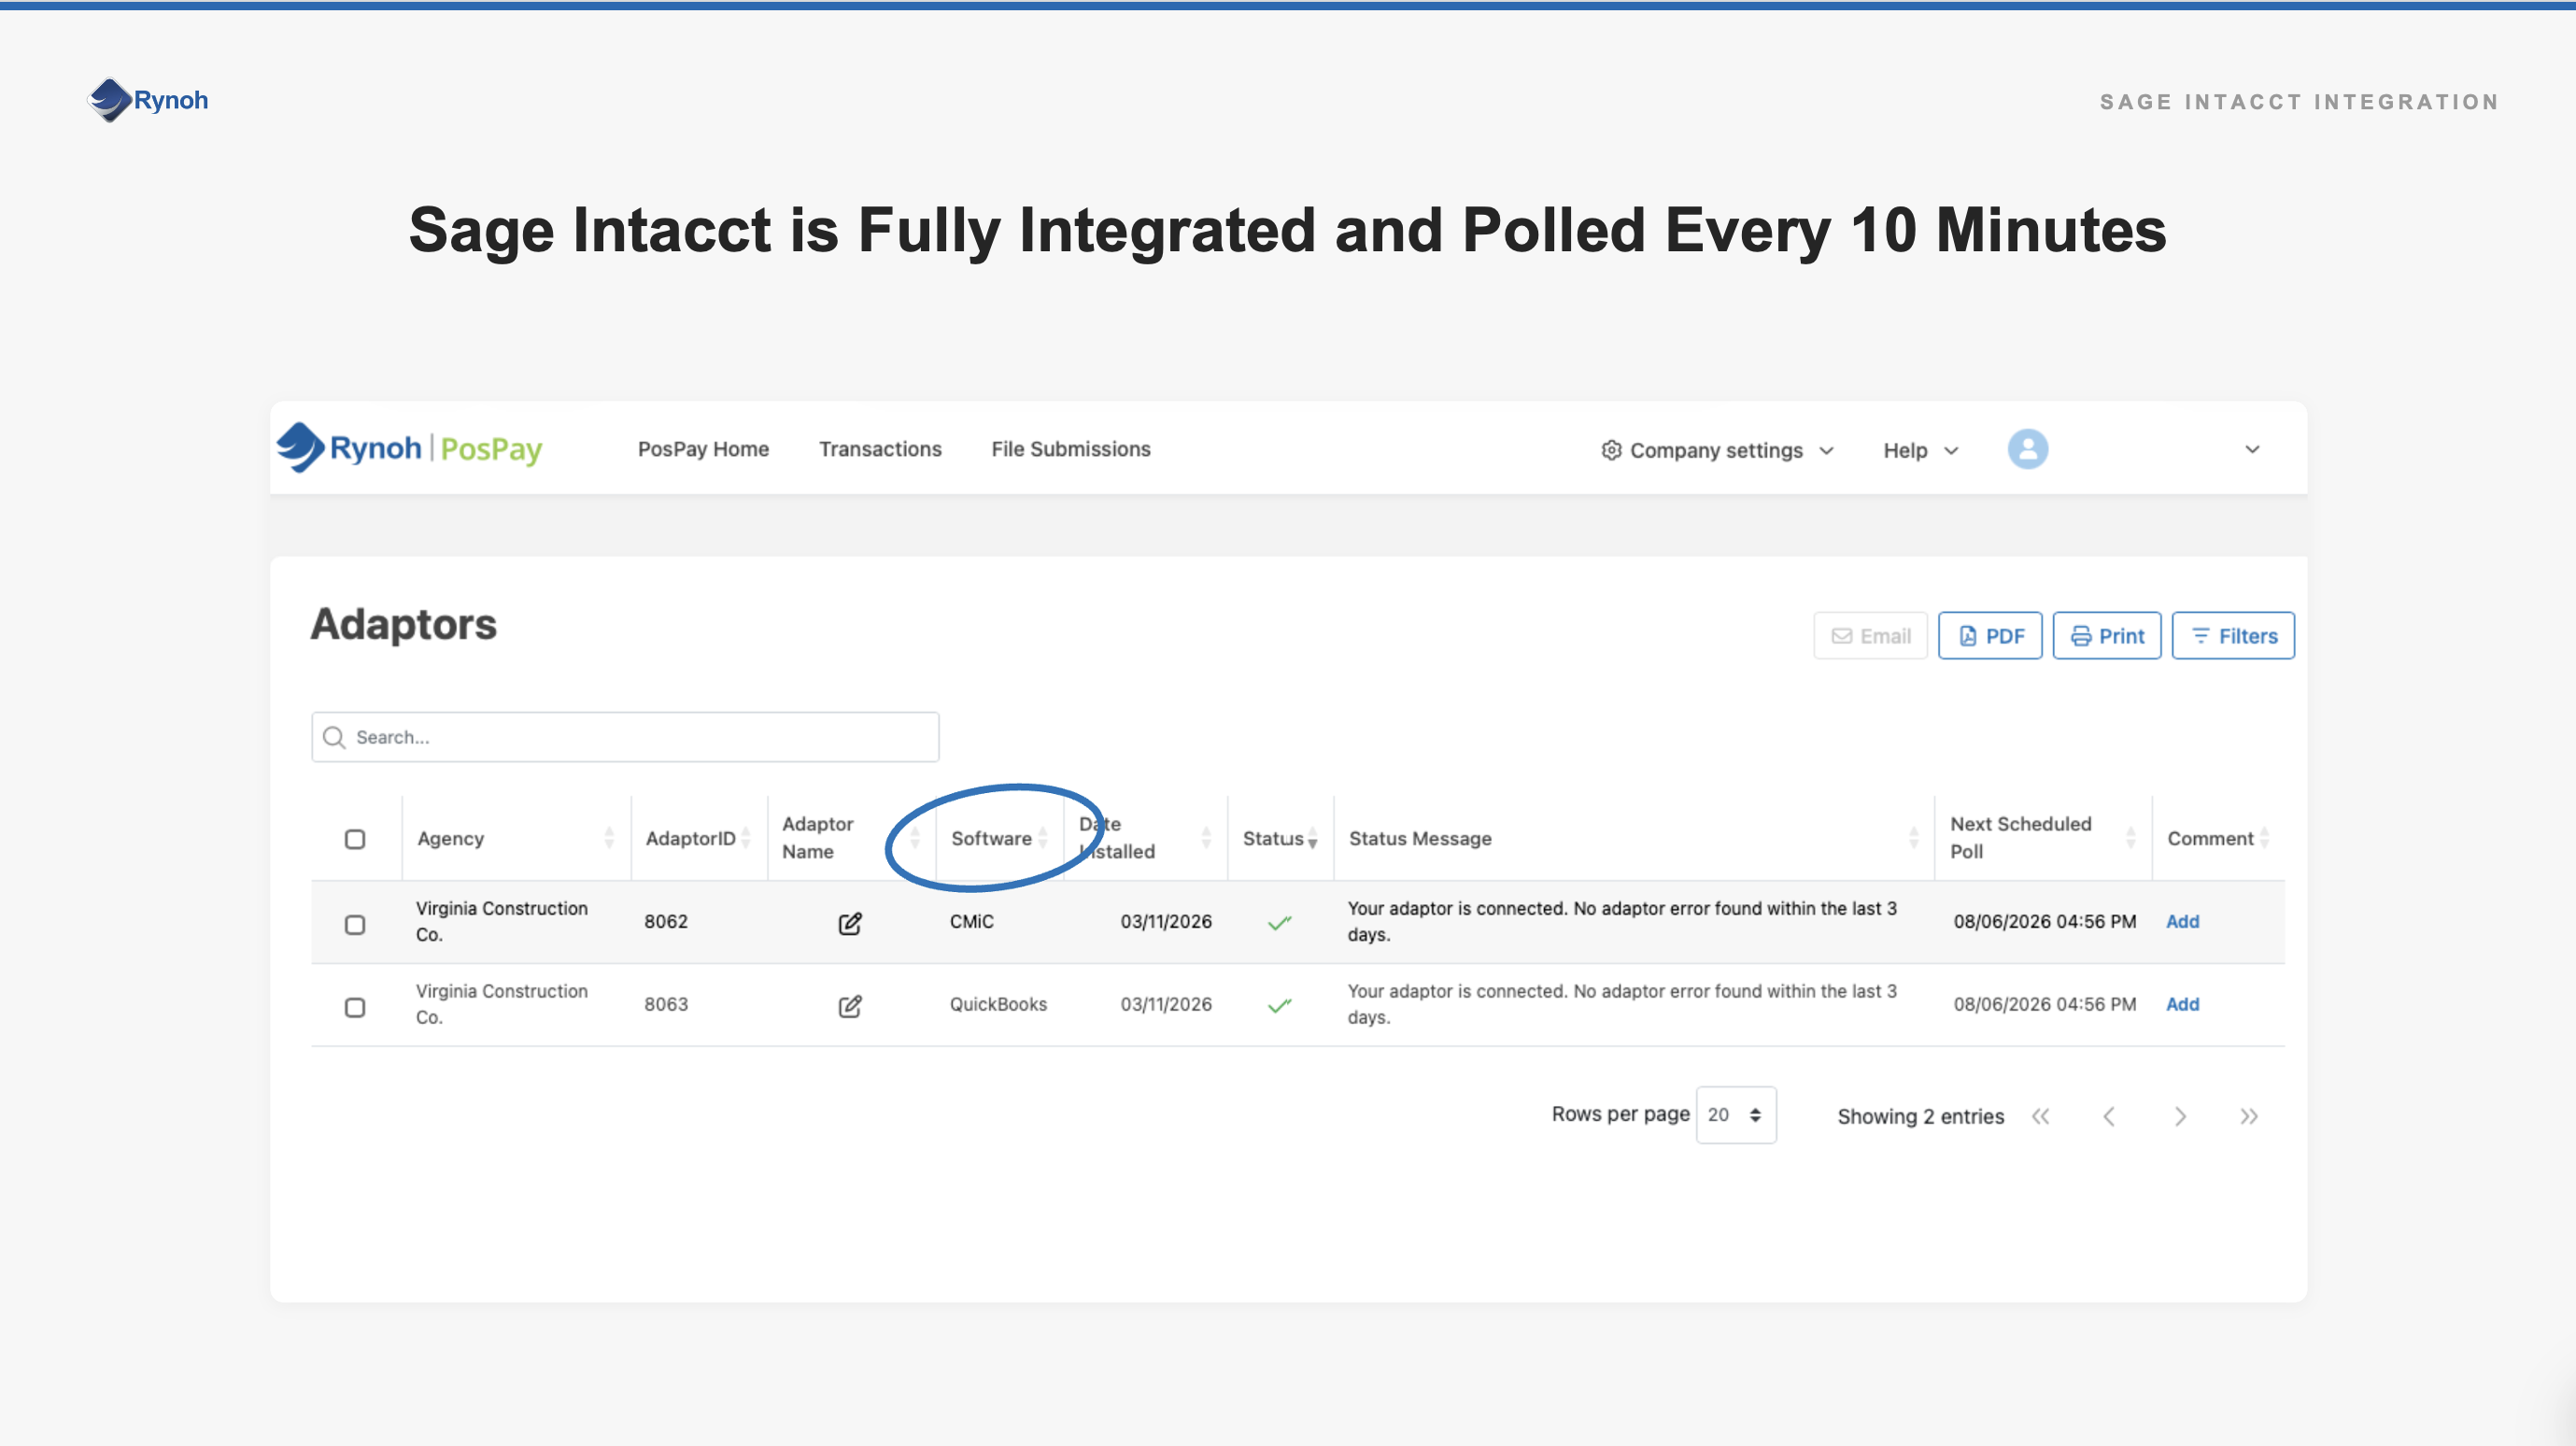Sort table by AdaptorID column arrows
The width and height of the screenshot is (2576, 1446).
[x=746, y=838]
